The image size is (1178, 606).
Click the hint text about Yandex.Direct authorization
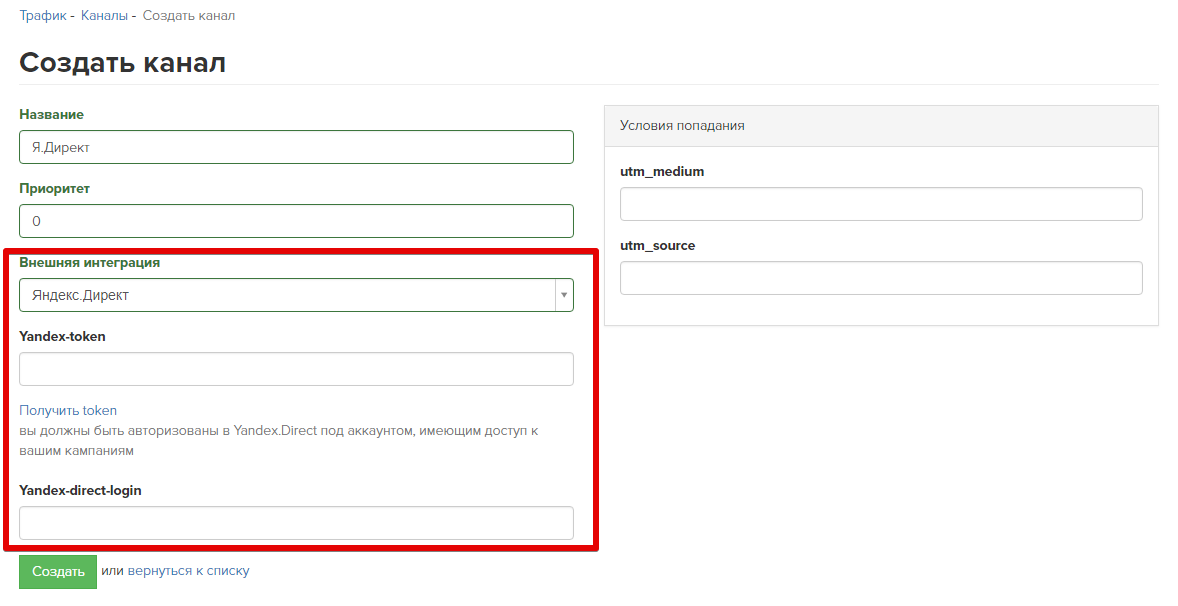[279, 441]
